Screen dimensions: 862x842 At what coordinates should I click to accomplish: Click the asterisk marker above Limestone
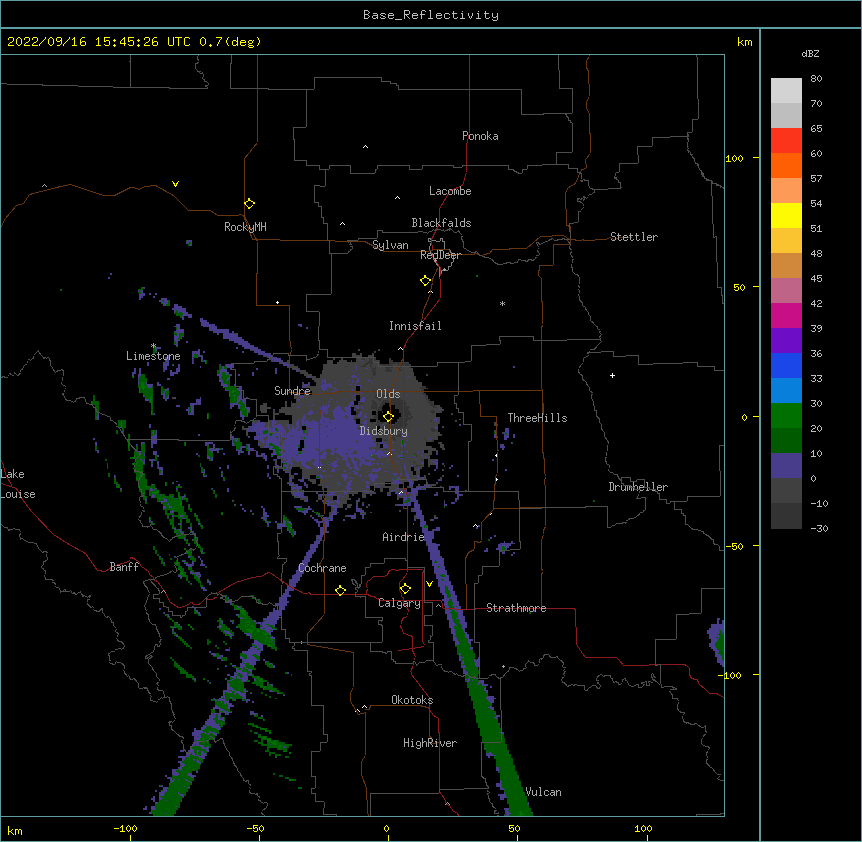click(154, 346)
